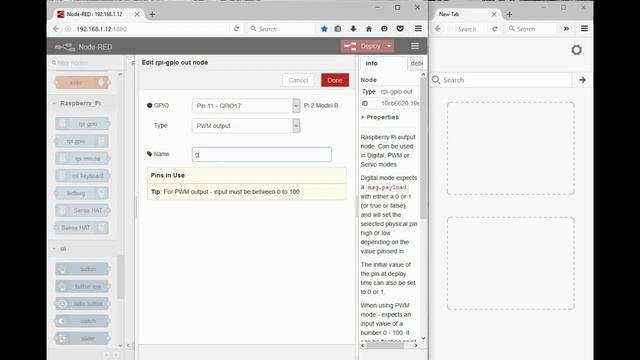
Task: Open a new tab in right window
Action: (509, 14)
